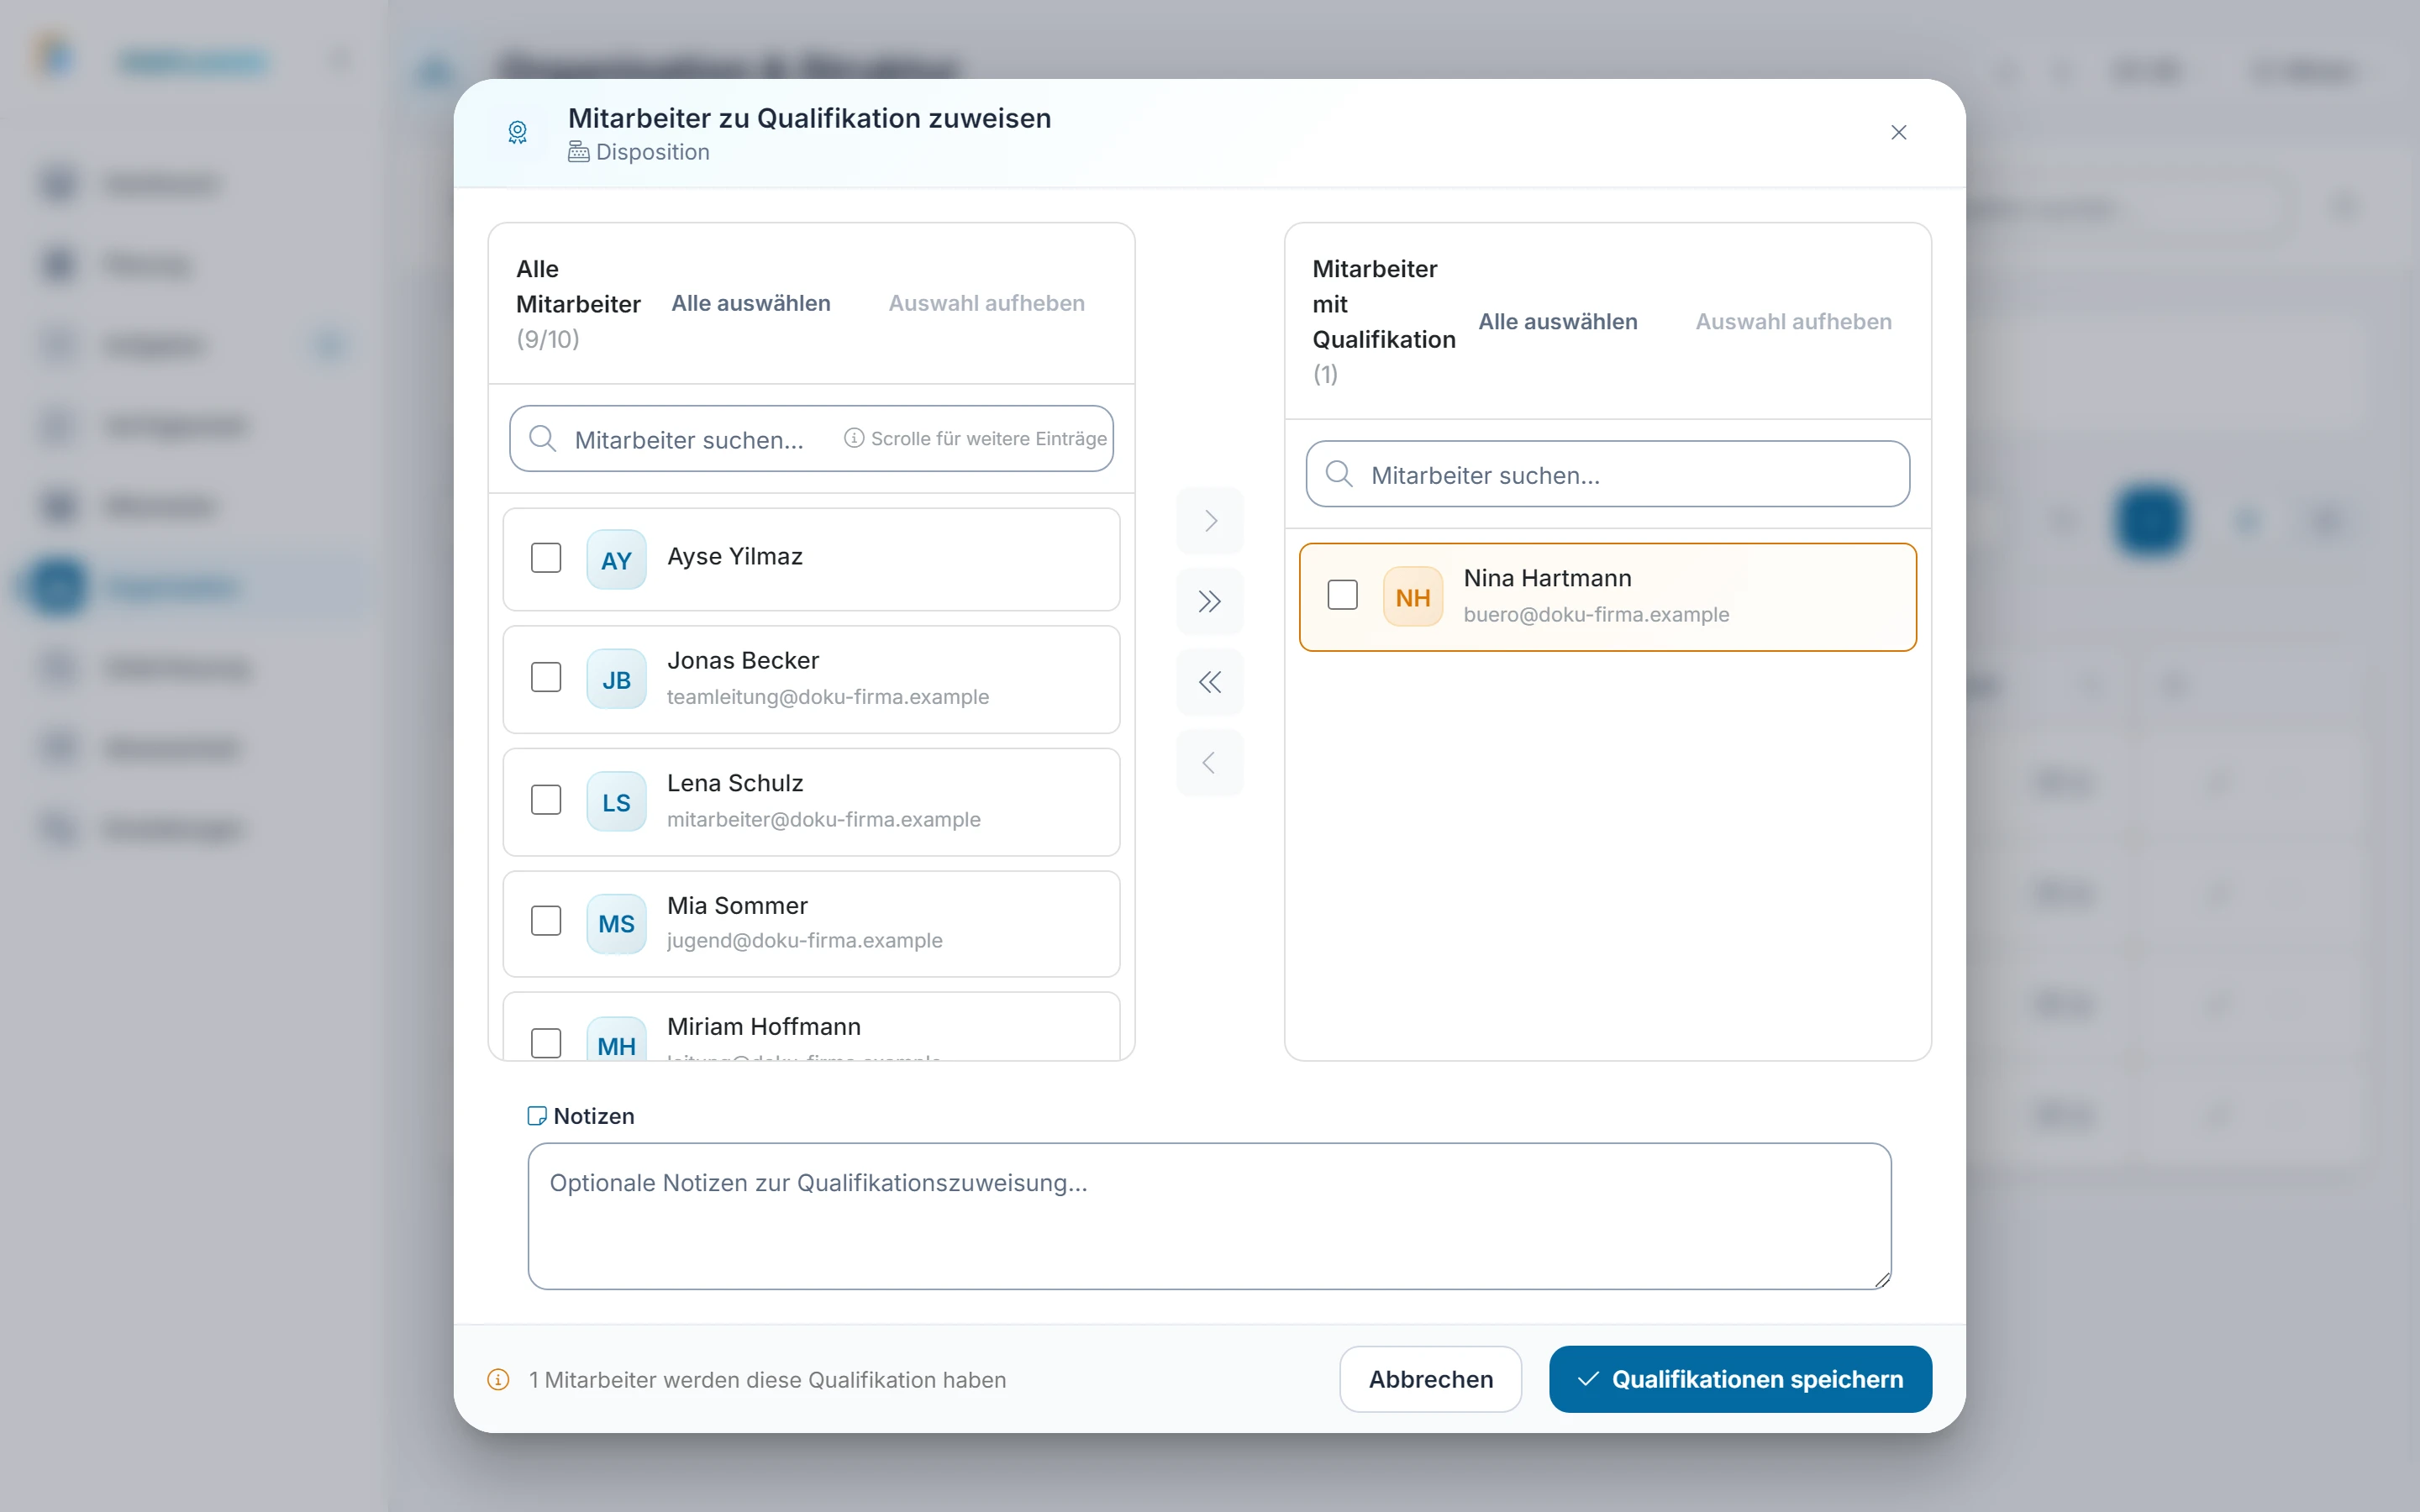
Task: Clear selection in Alle Mitarbeiter list
Action: point(986,303)
